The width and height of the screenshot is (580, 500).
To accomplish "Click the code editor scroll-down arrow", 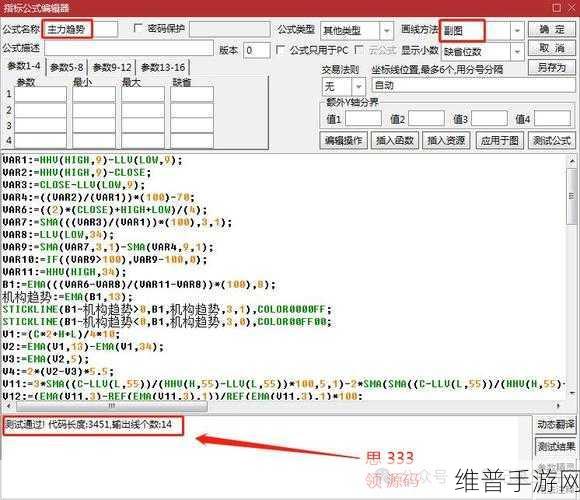I will click(x=571, y=393).
